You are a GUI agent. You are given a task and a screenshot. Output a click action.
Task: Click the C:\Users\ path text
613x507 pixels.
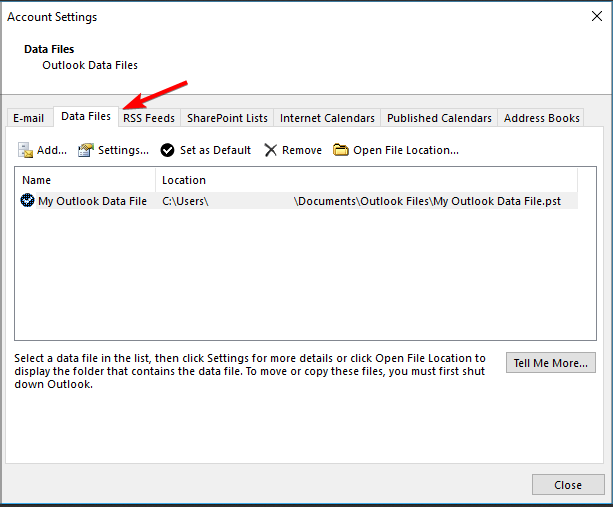pyautogui.click(x=185, y=201)
